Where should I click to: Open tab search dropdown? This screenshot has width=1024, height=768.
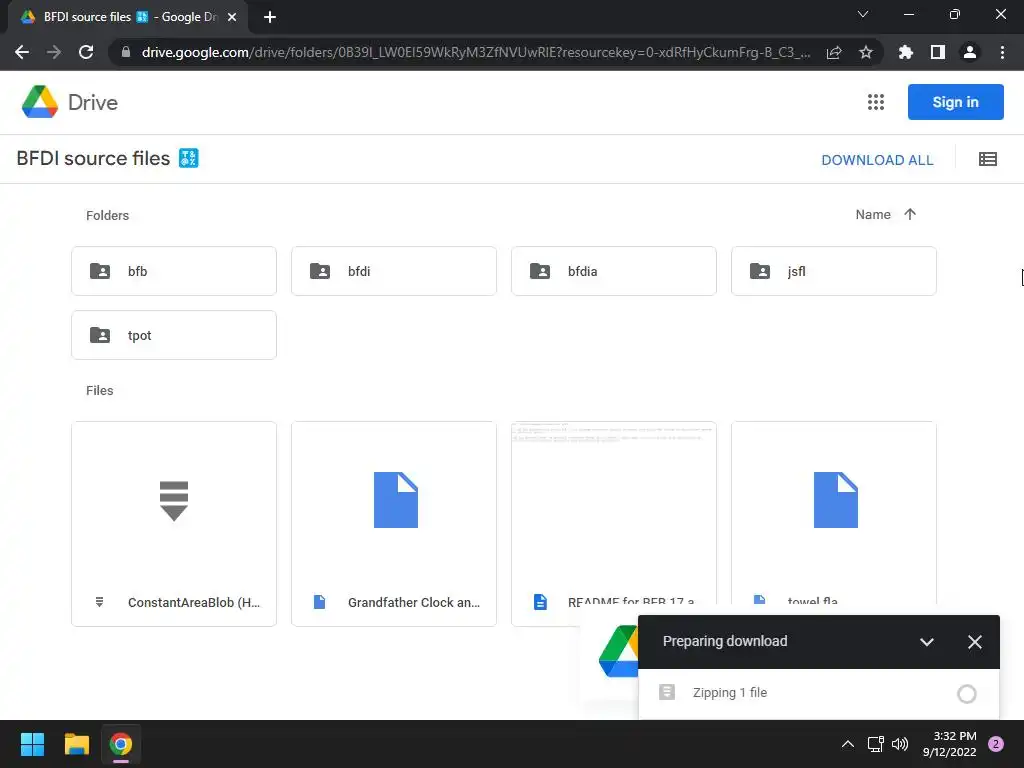pos(863,14)
